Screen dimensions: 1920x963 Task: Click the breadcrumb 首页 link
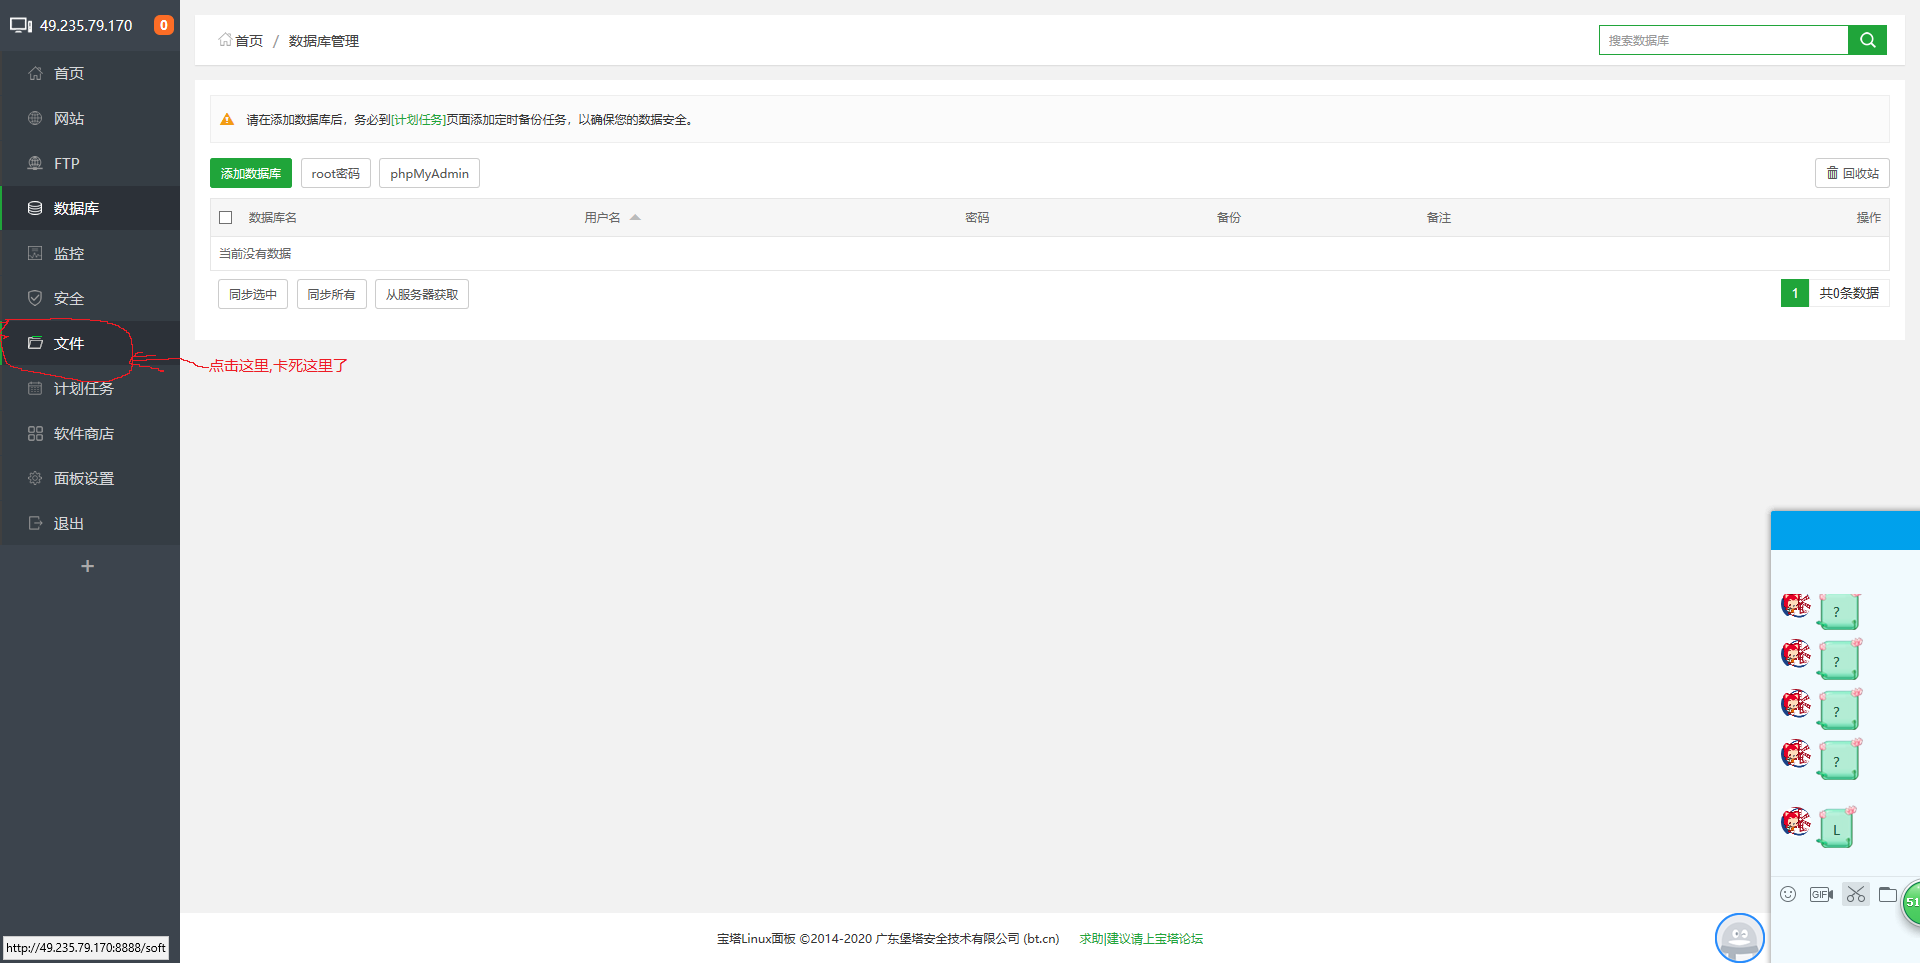tap(241, 41)
